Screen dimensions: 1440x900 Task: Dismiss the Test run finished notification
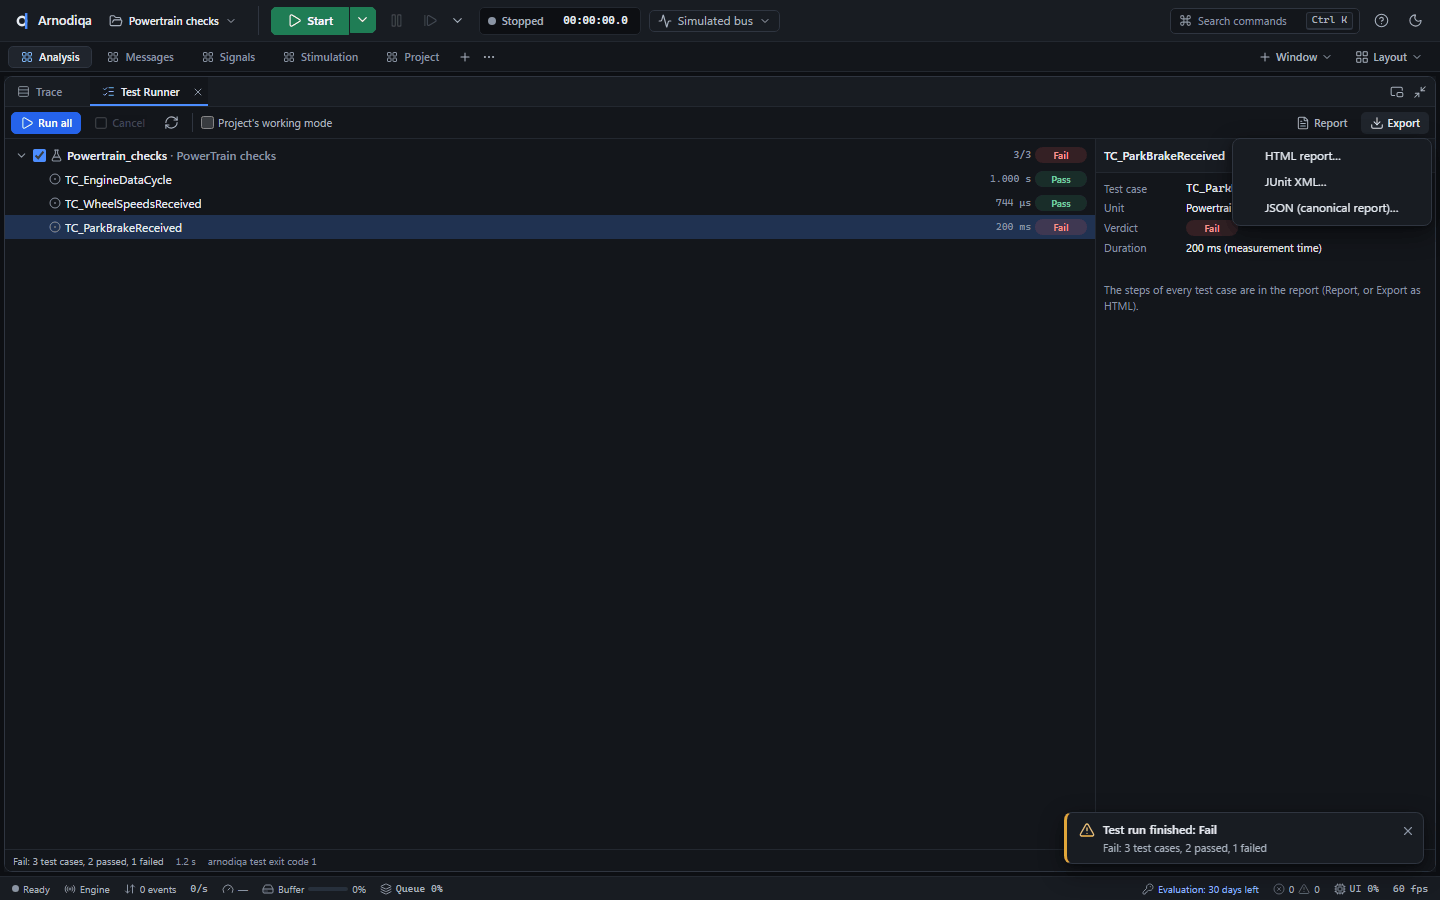pos(1408,831)
